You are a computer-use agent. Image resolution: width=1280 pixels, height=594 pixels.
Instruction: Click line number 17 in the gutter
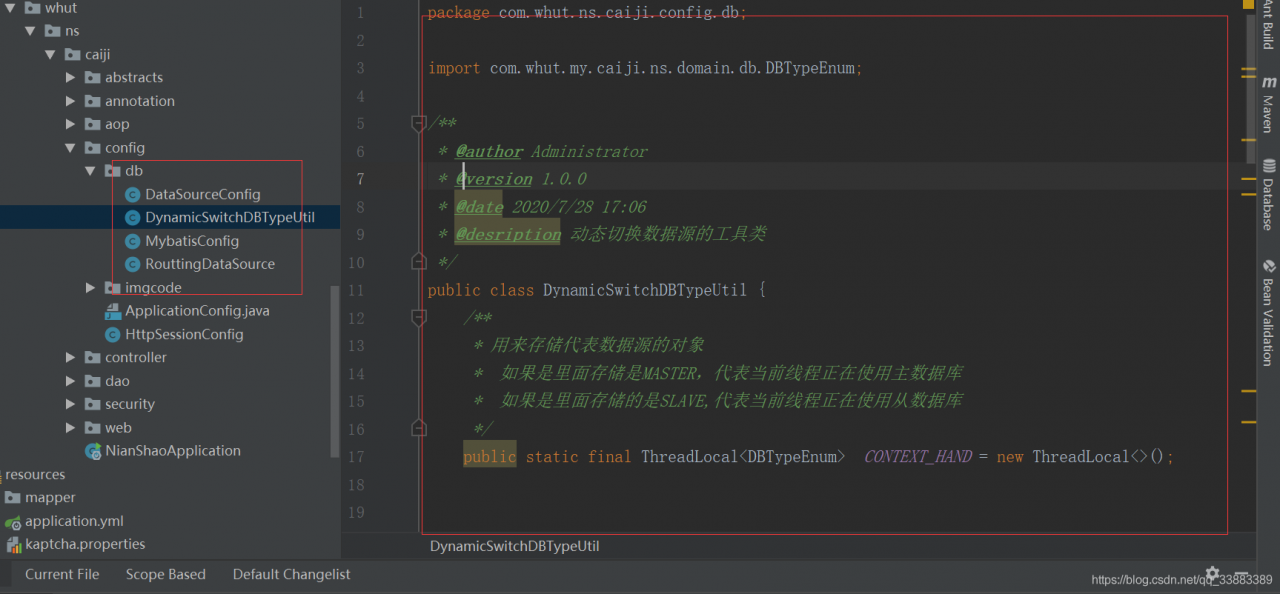357,456
